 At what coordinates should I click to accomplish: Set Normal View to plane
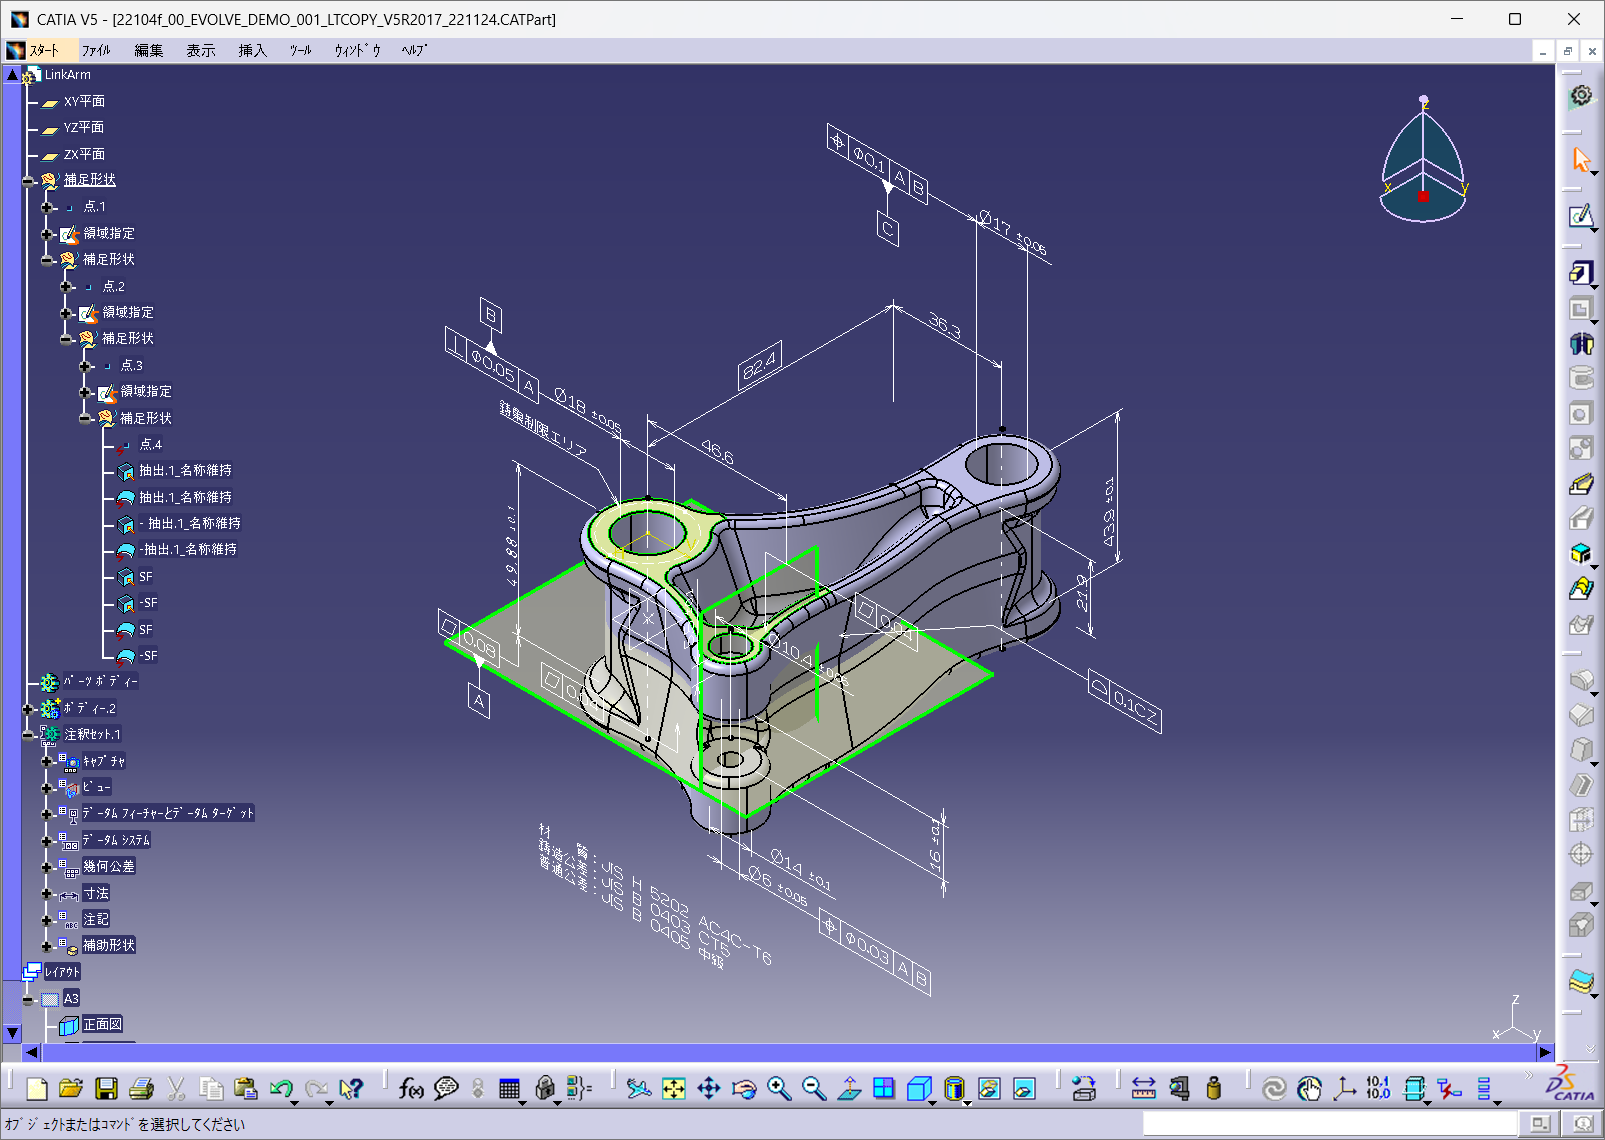point(849,1088)
